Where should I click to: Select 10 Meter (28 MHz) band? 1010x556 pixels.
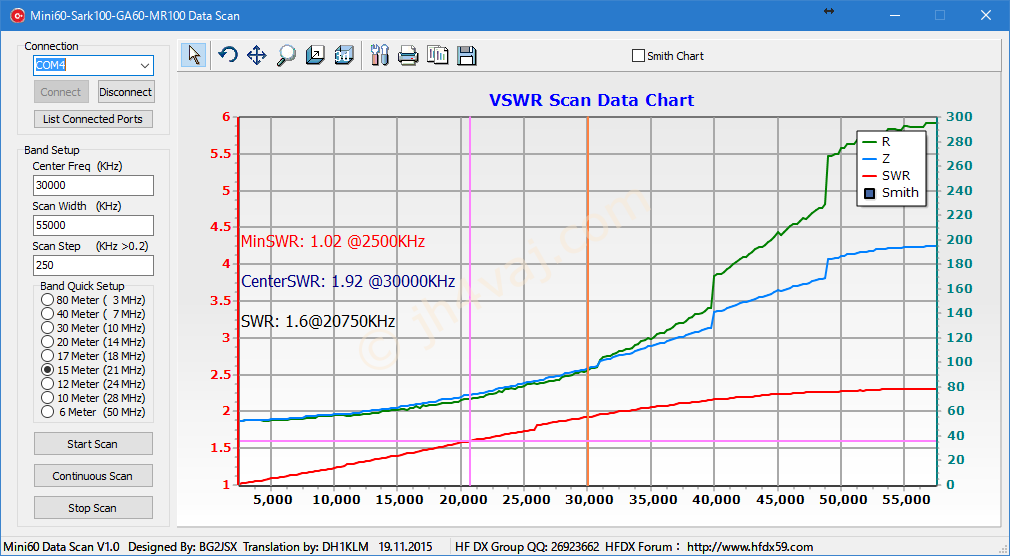pyautogui.click(x=47, y=398)
